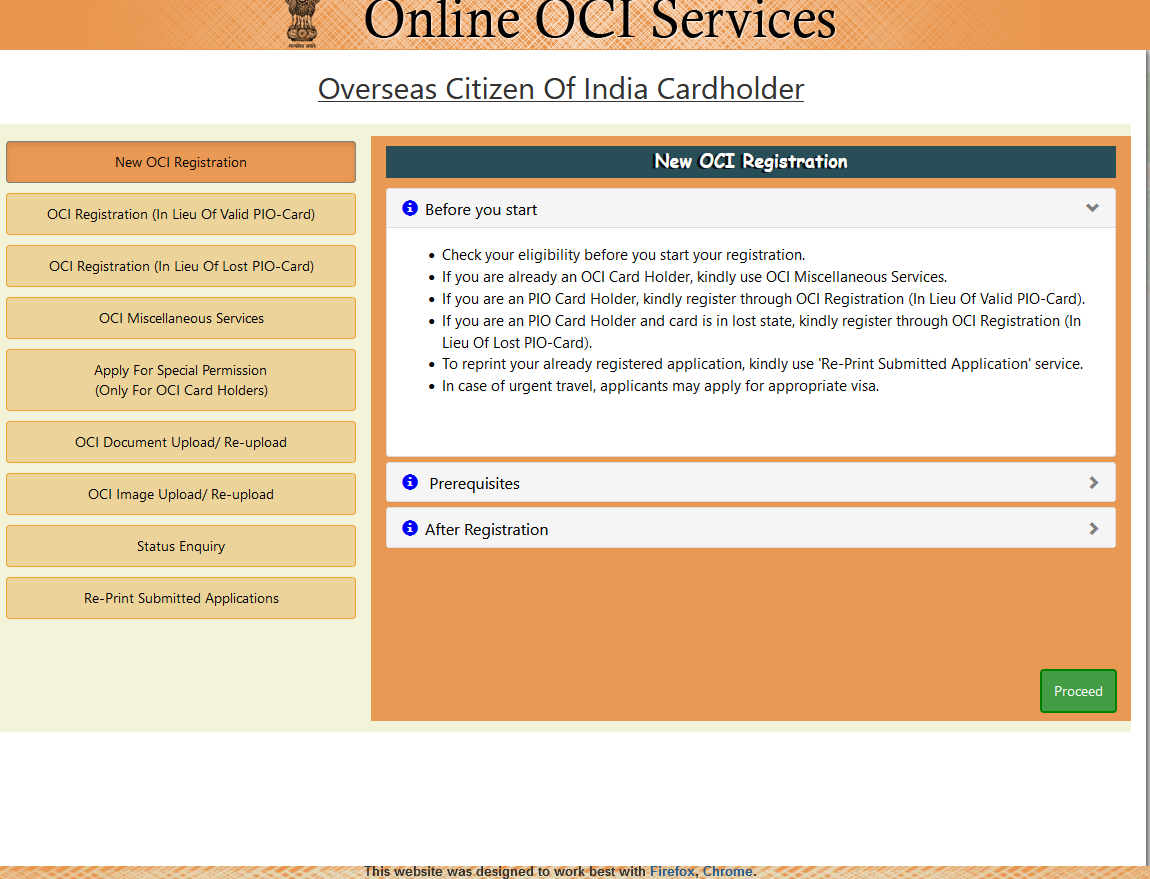
Task: Click the New OCI Registration panel title bar
Action: tap(750, 161)
